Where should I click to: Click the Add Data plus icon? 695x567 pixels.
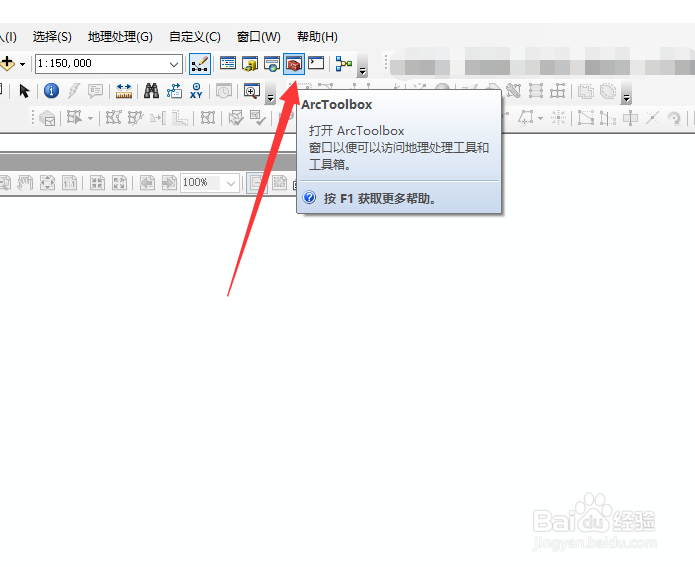[8, 63]
